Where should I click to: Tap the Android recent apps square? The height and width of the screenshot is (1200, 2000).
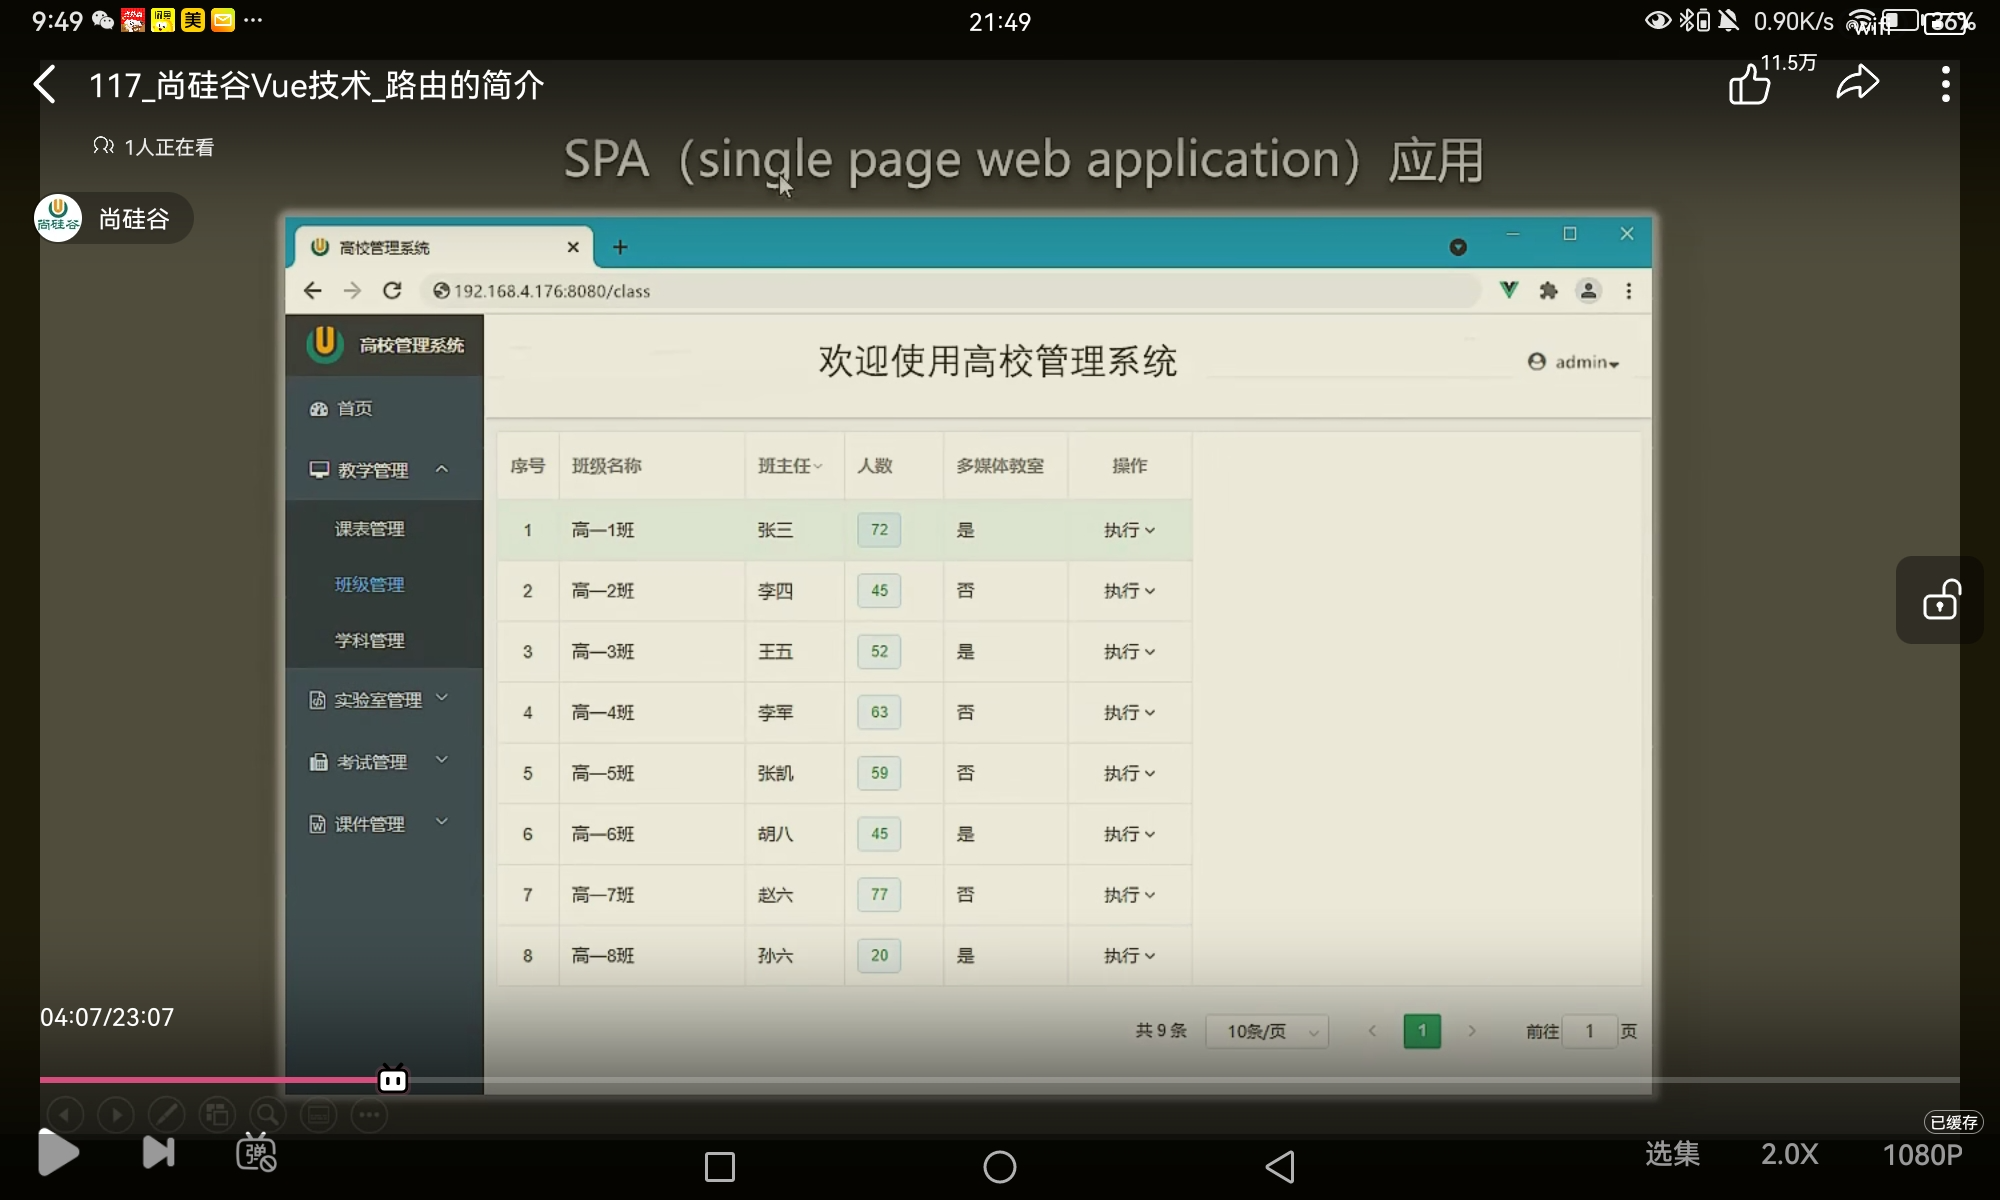[x=720, y=1166]
